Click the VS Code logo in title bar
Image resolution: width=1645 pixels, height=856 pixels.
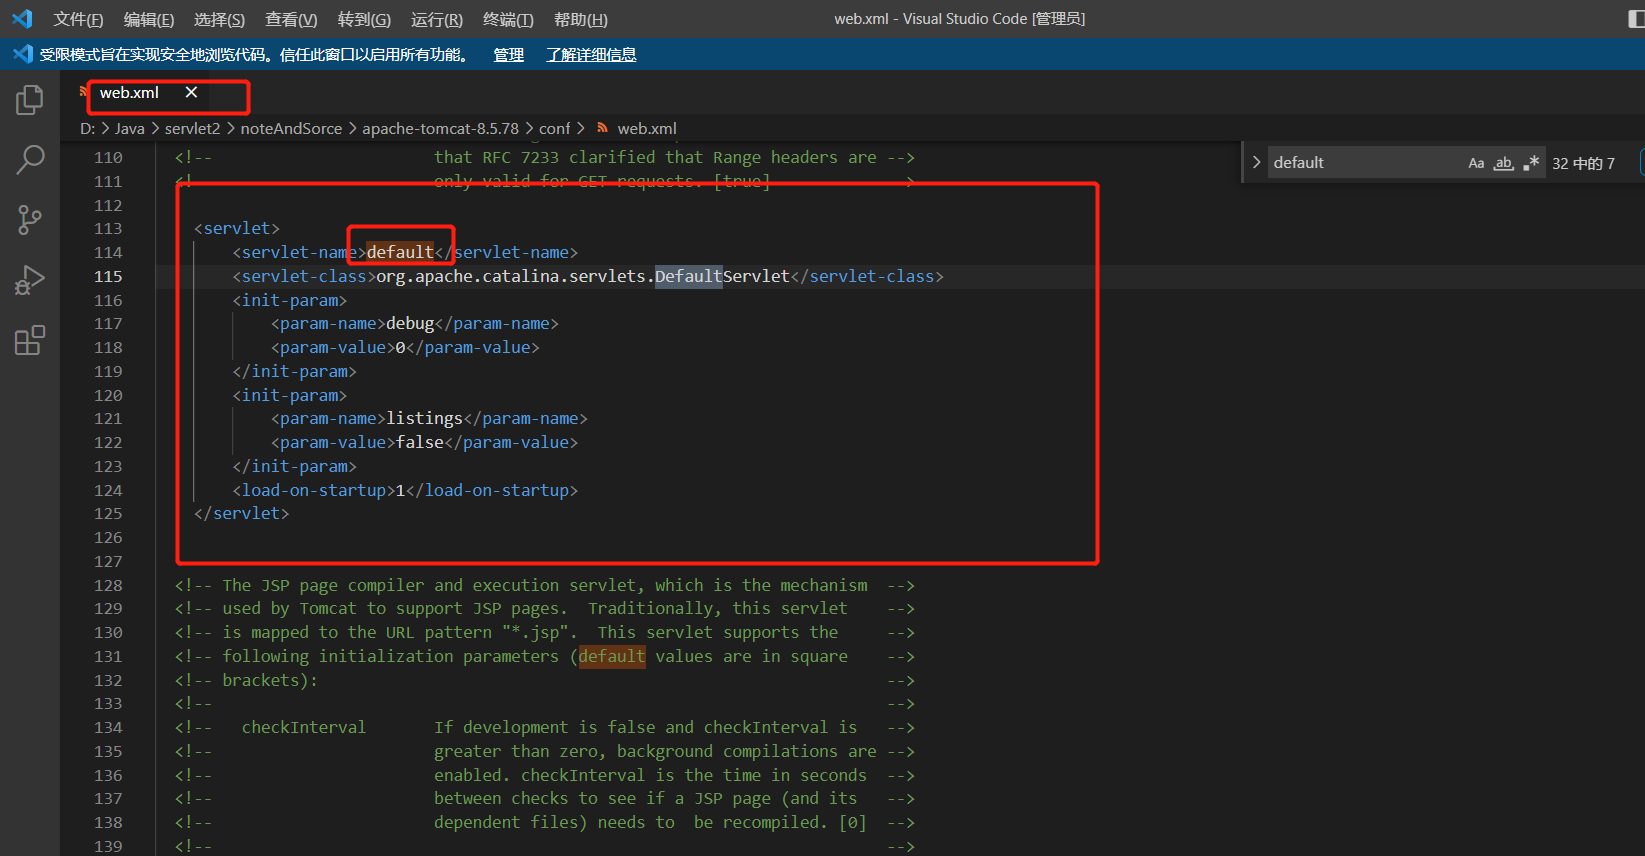tap(22, 19)
